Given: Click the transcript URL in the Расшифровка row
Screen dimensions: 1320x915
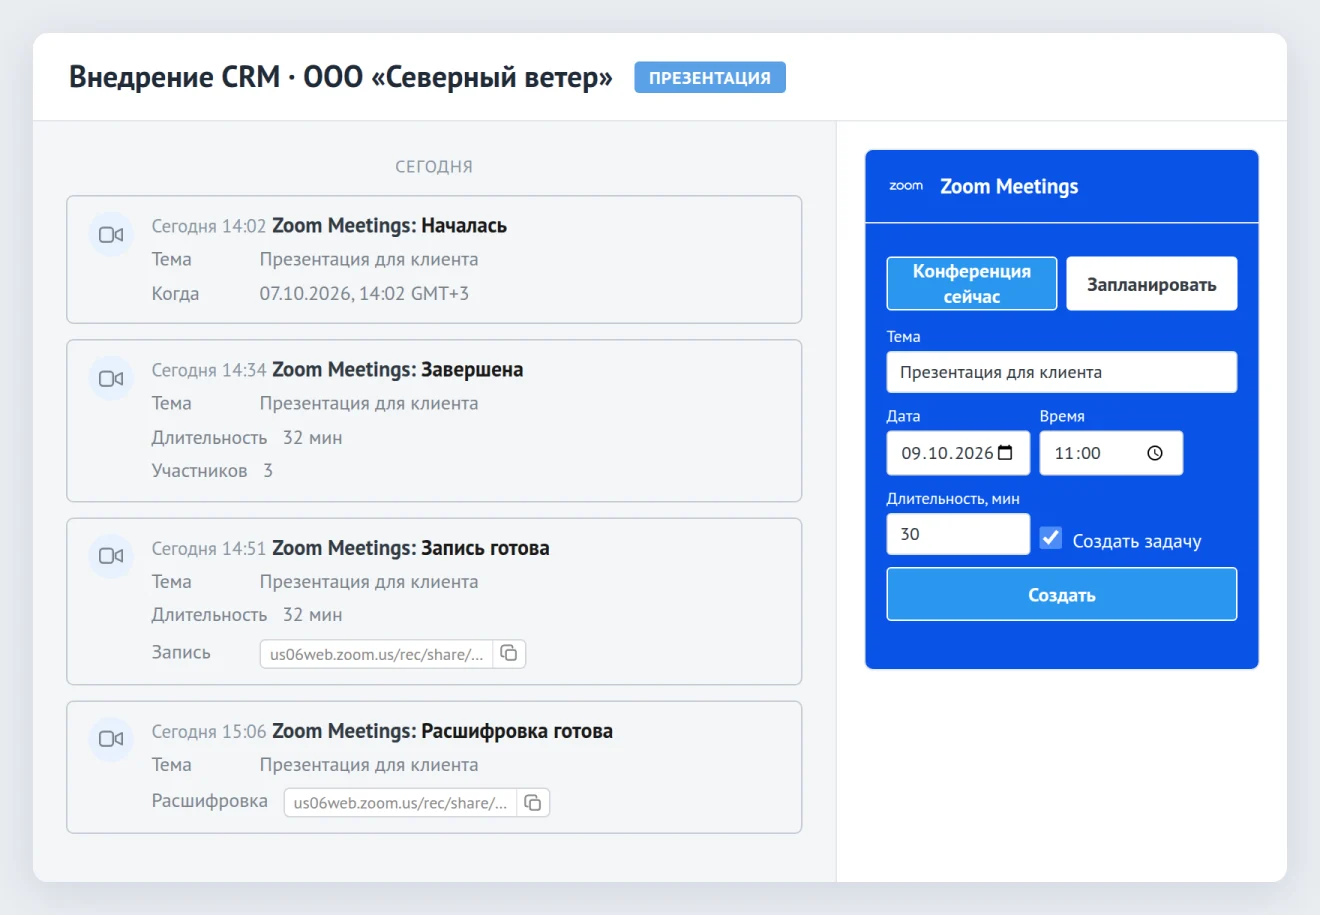Looking at the screenshot, I should coord(401,803).
